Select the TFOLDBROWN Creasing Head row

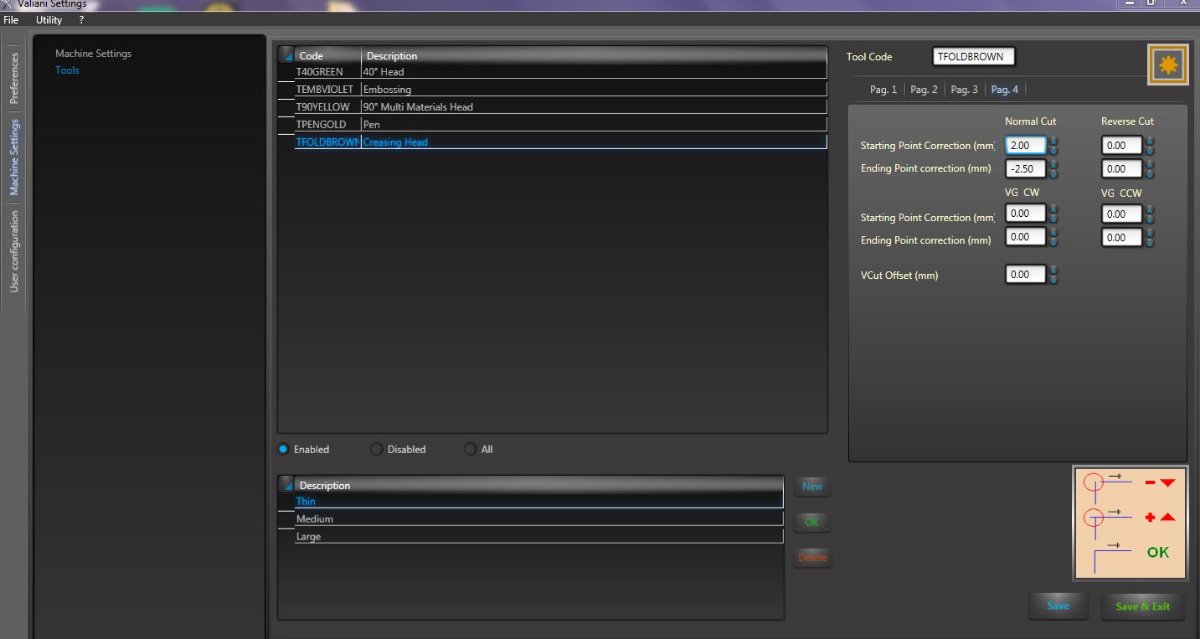click(561, 142)
